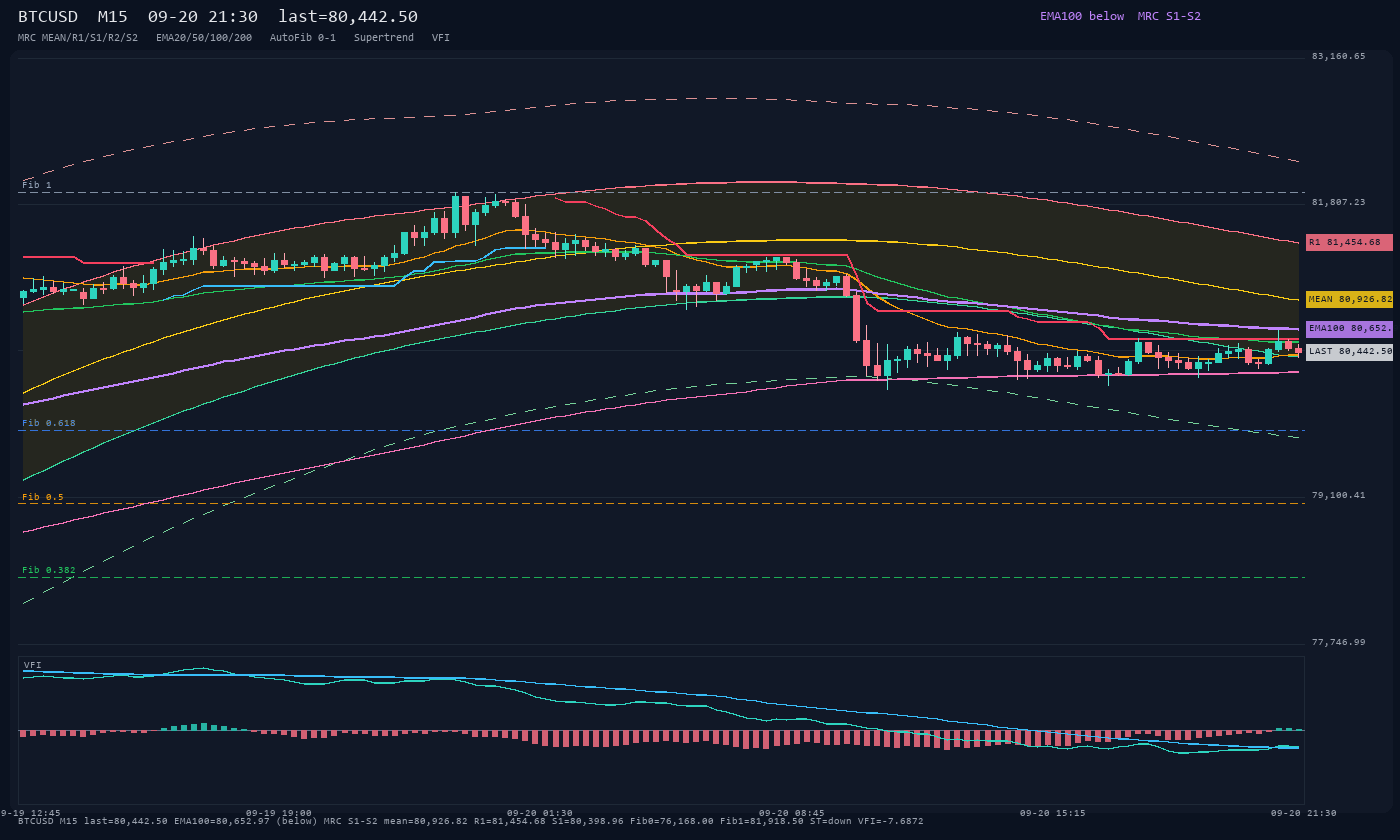Screen dimensions: 1400x840
Task: Click the M15 timeframe label
Action: click(113, 17)
